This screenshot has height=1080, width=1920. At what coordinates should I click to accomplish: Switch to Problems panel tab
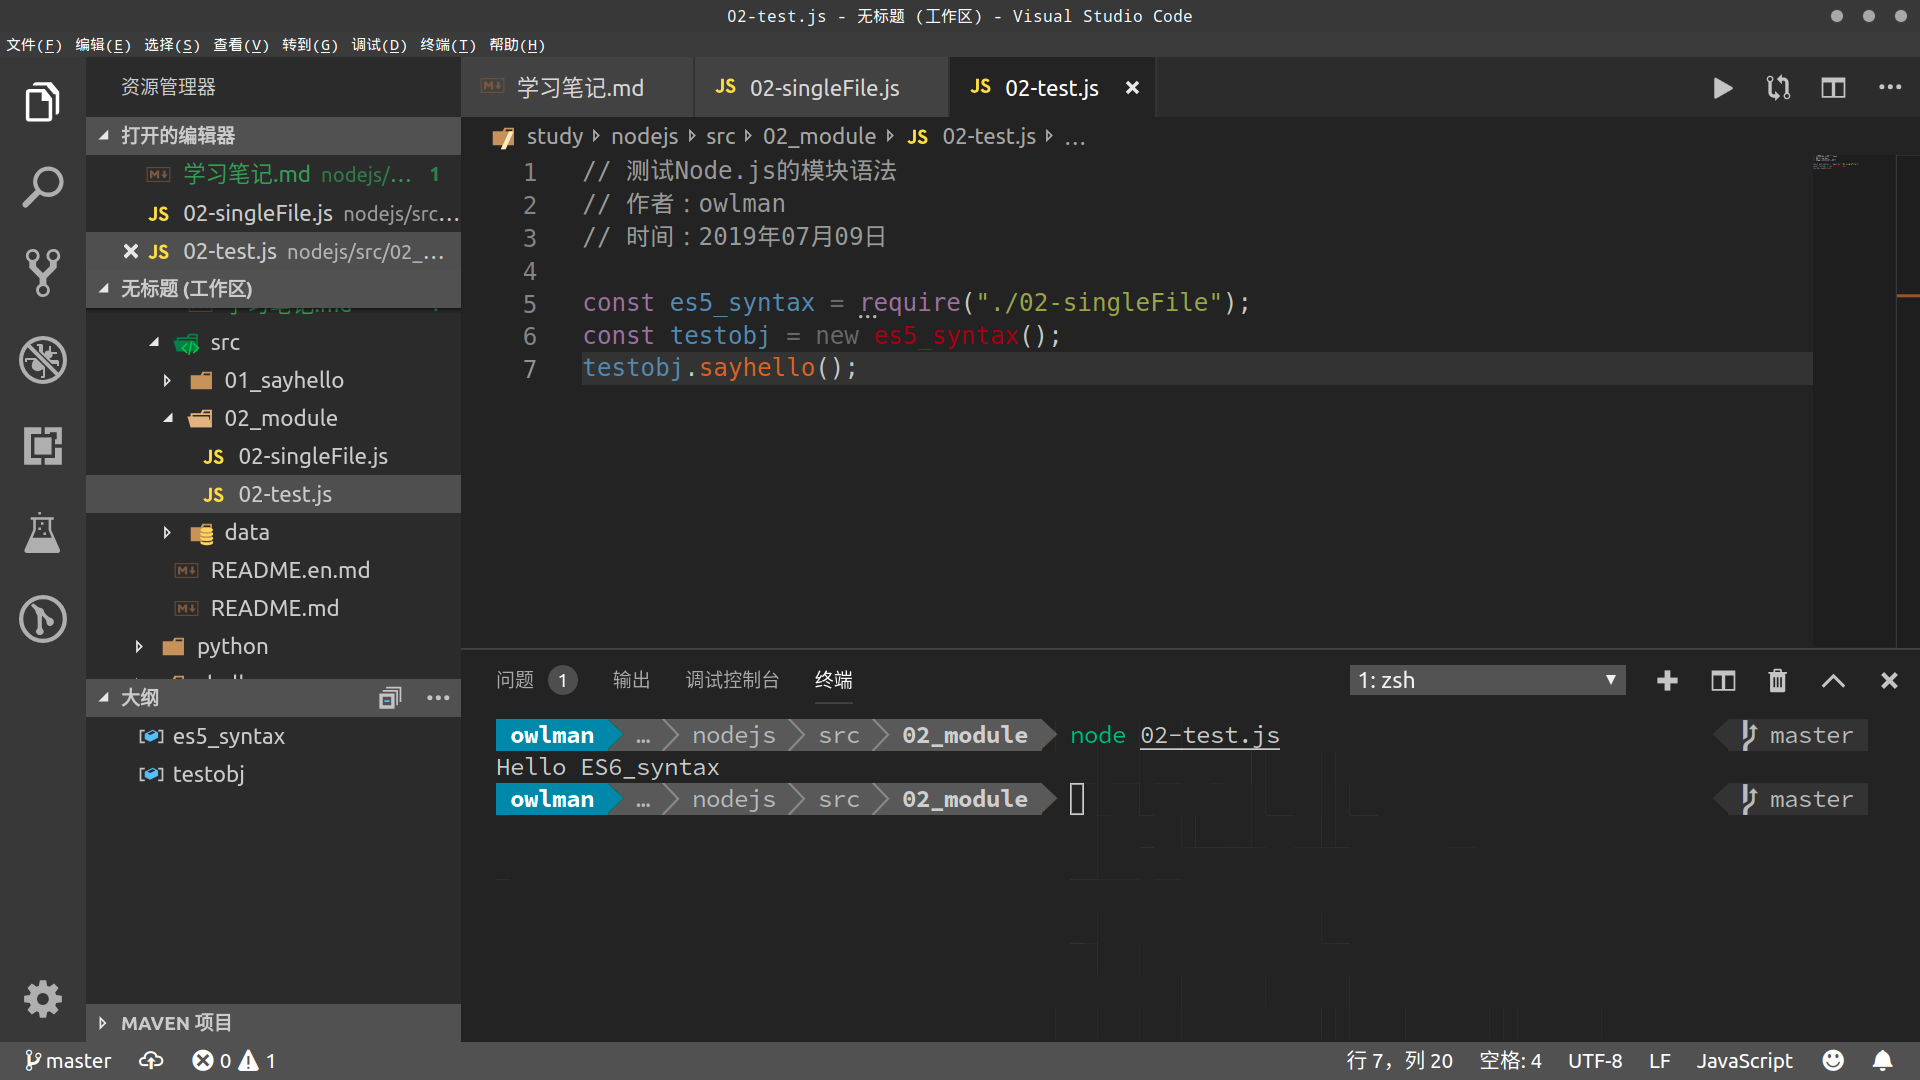click(536, 681)
